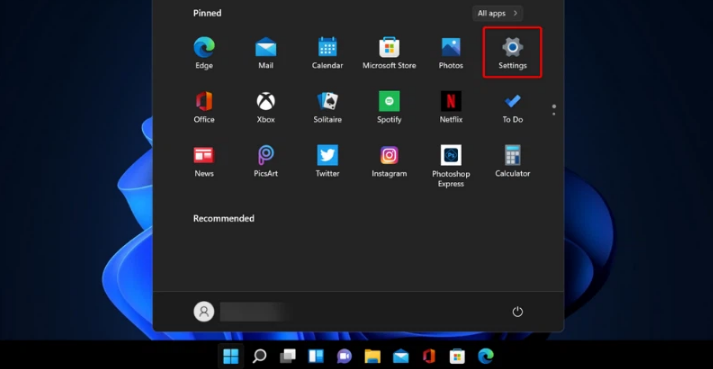Open the Xbox app
This screenshot has height=369, width=713.
coord(266,107)
